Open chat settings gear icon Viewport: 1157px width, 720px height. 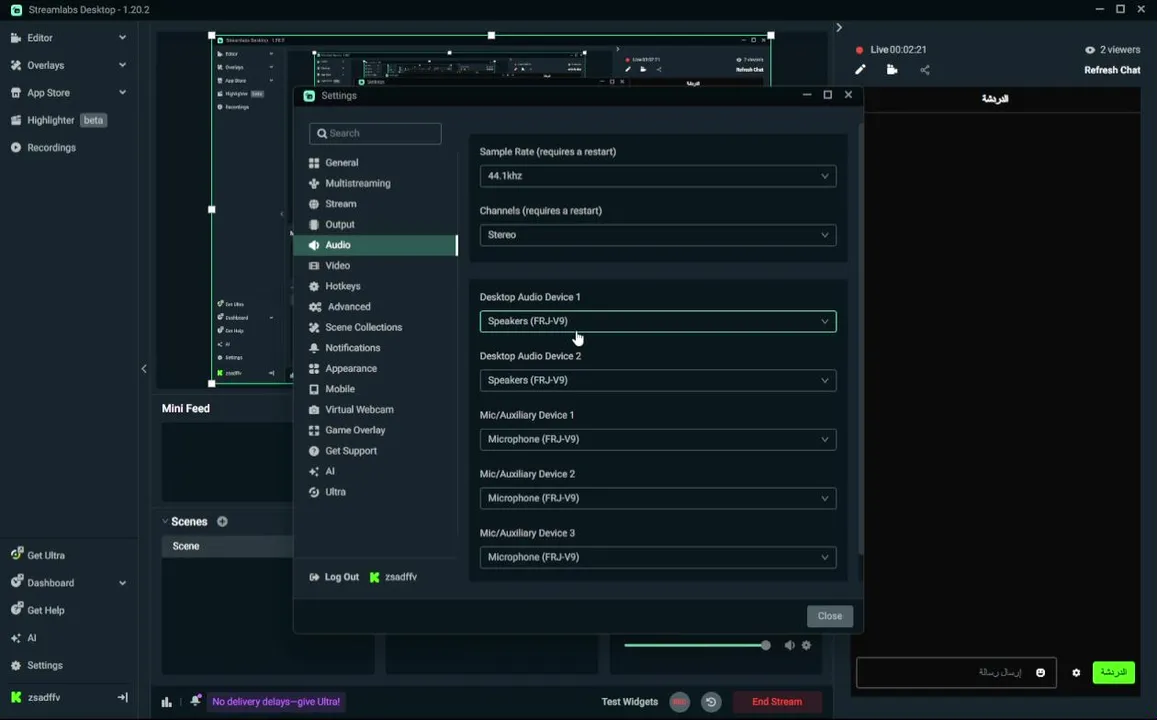click(1076, 673)
